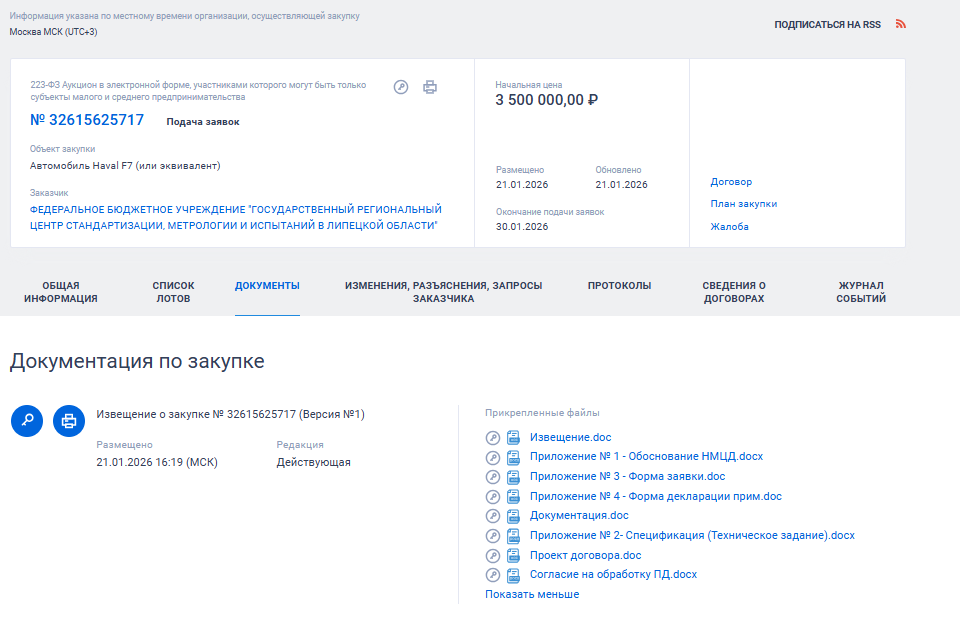
Task: Click Документация по закупке heading
Action: pyautogui.click(x=137, y=361)
